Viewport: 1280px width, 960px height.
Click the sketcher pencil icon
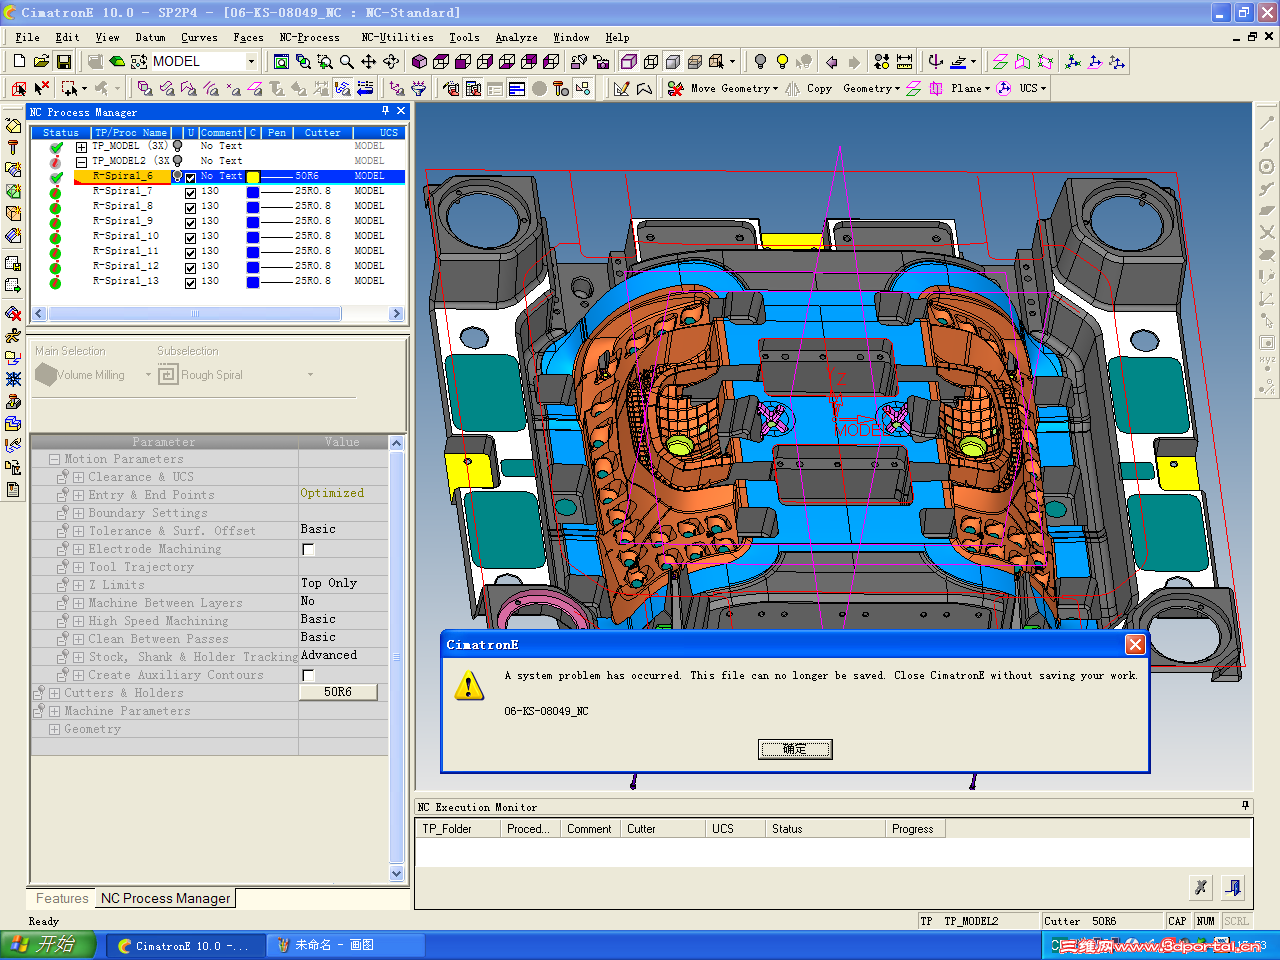pyautogui.click(x=621, y=89)
